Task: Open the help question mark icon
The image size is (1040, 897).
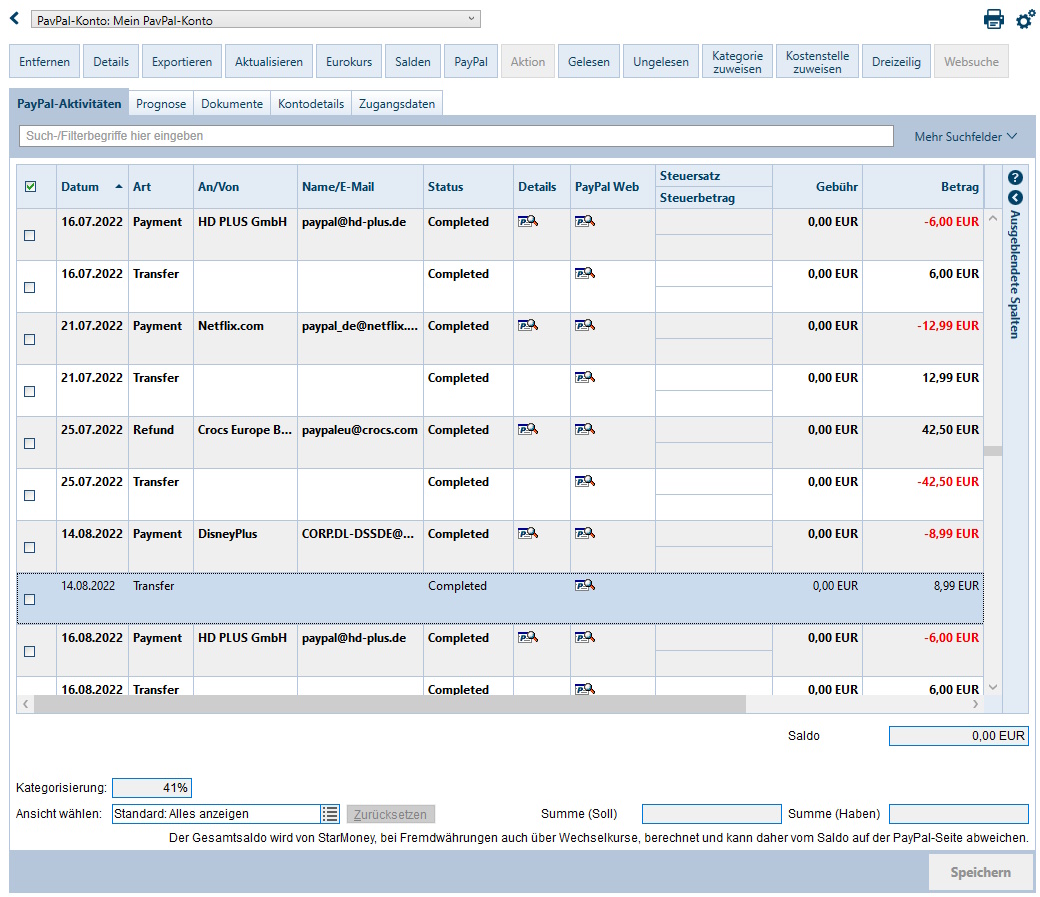Action: pos(1015,177)
